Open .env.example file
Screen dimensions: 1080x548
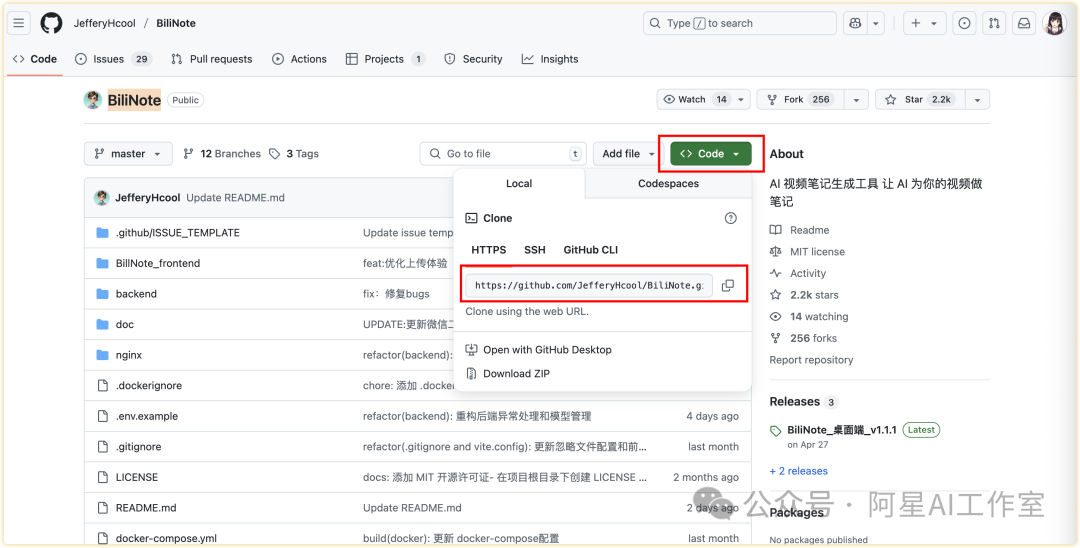point(147,417)
